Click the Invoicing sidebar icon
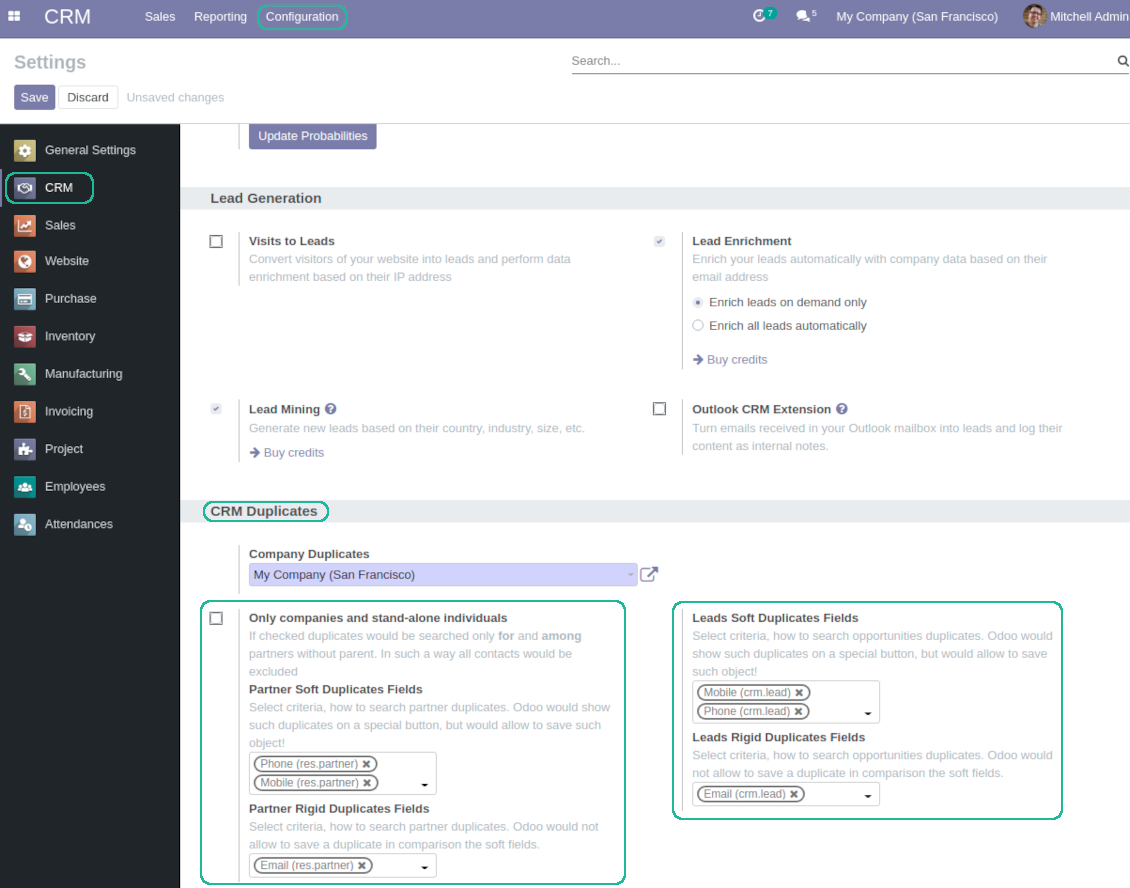This screenshot has height=888, width=1130. 25,412
